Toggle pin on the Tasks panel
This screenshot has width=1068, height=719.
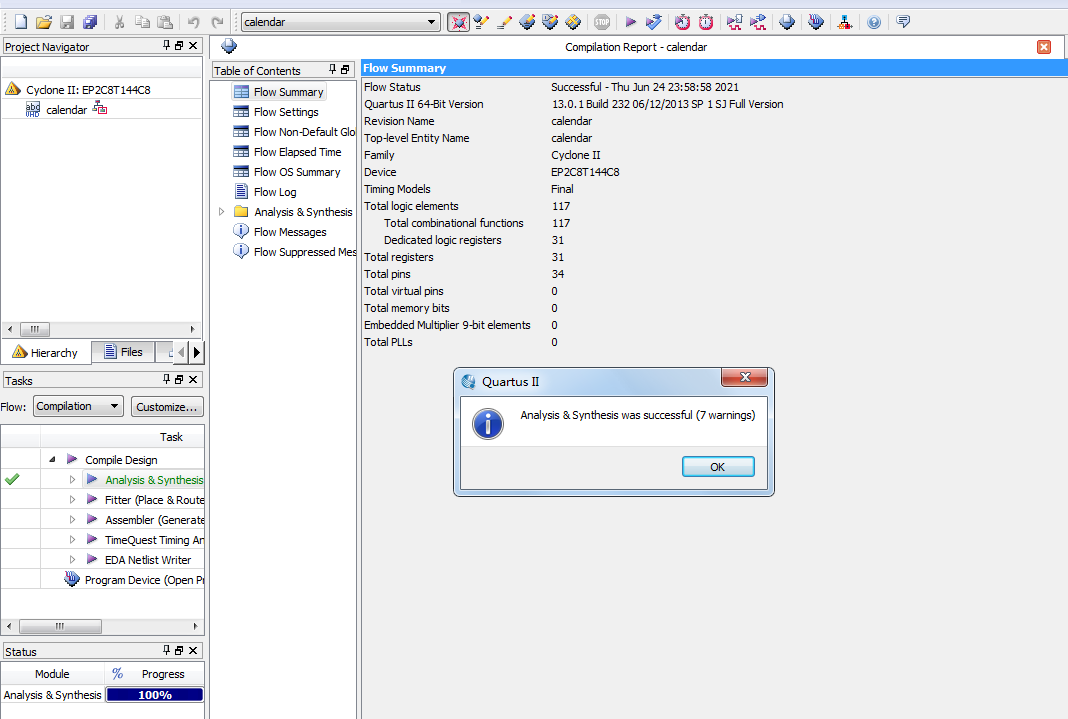coord(166,379)
